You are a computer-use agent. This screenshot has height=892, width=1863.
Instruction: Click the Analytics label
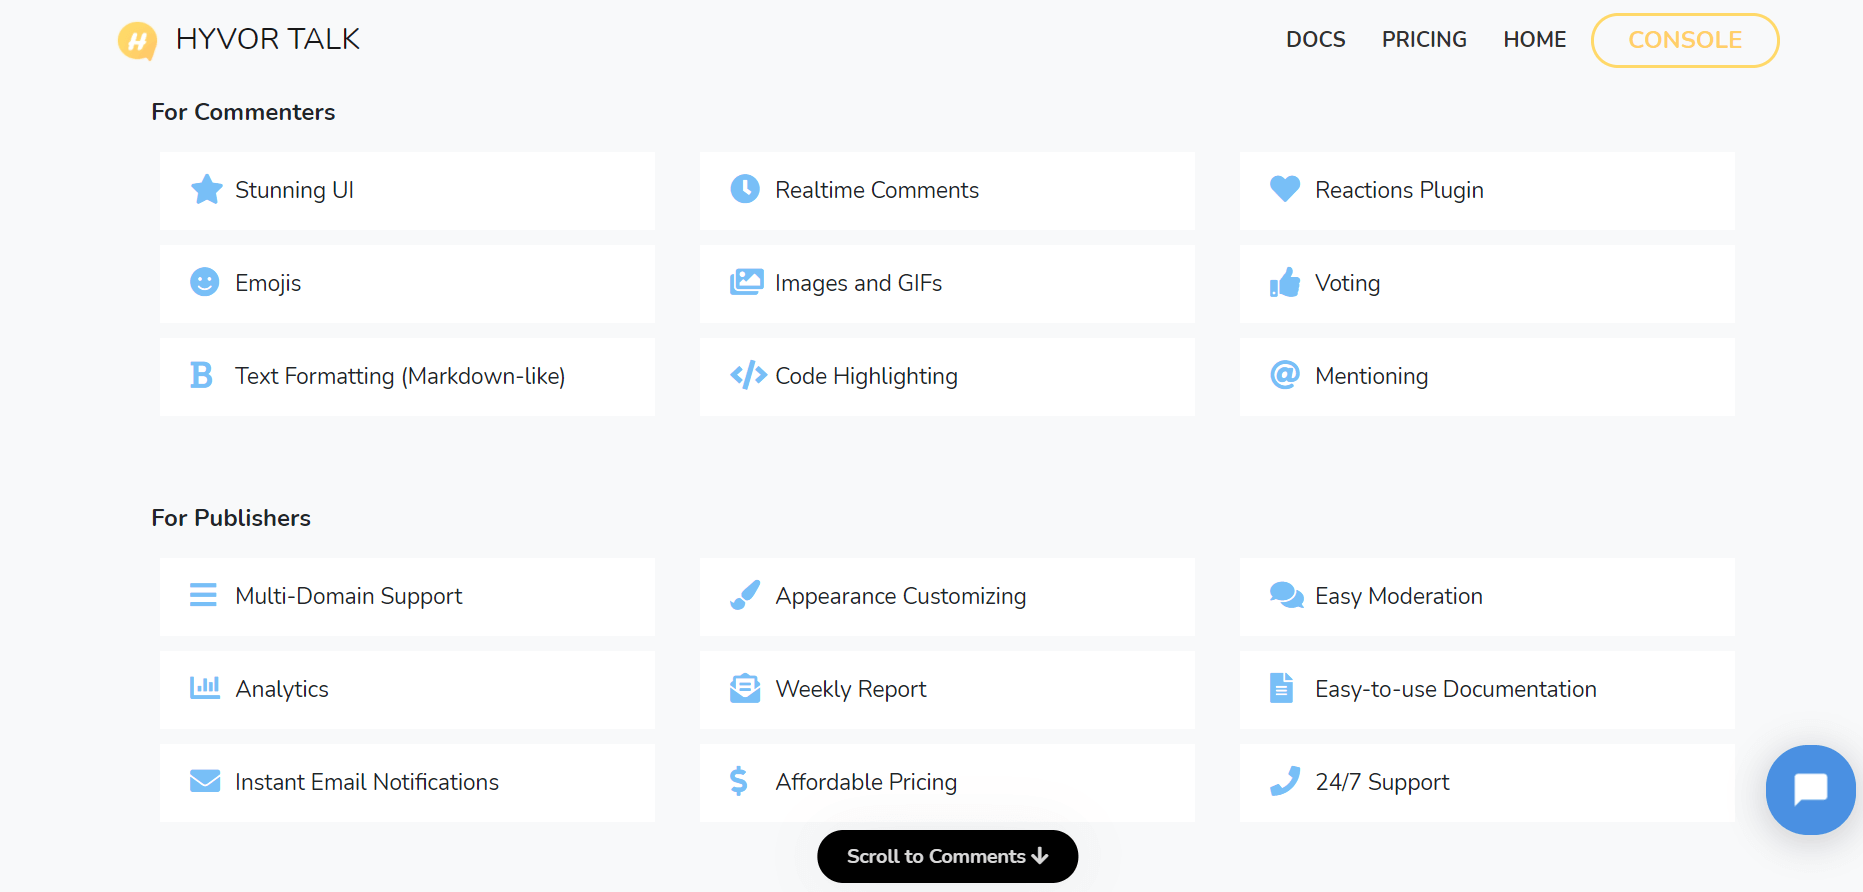(282, 689)
